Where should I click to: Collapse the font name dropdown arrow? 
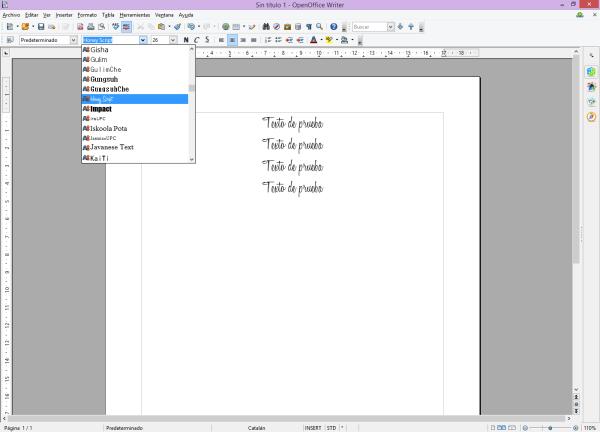(x=143, y=40)
